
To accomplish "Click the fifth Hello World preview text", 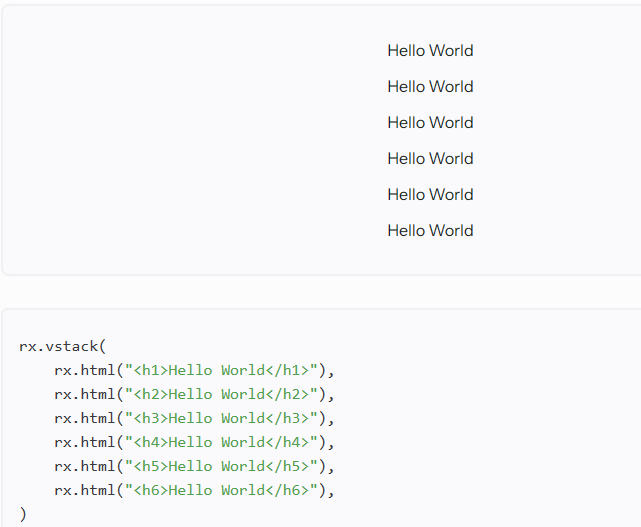I will point(430,195).
